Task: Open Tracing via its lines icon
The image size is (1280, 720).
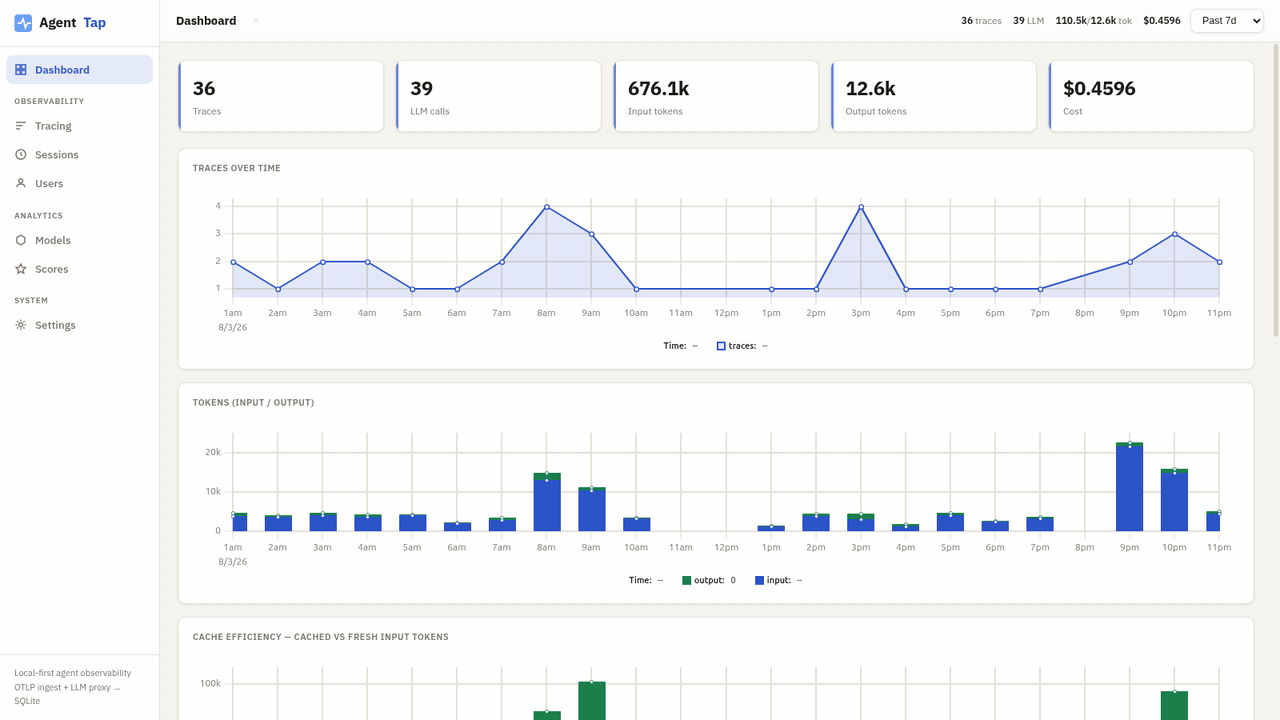Action: click(x=21, y=126)
